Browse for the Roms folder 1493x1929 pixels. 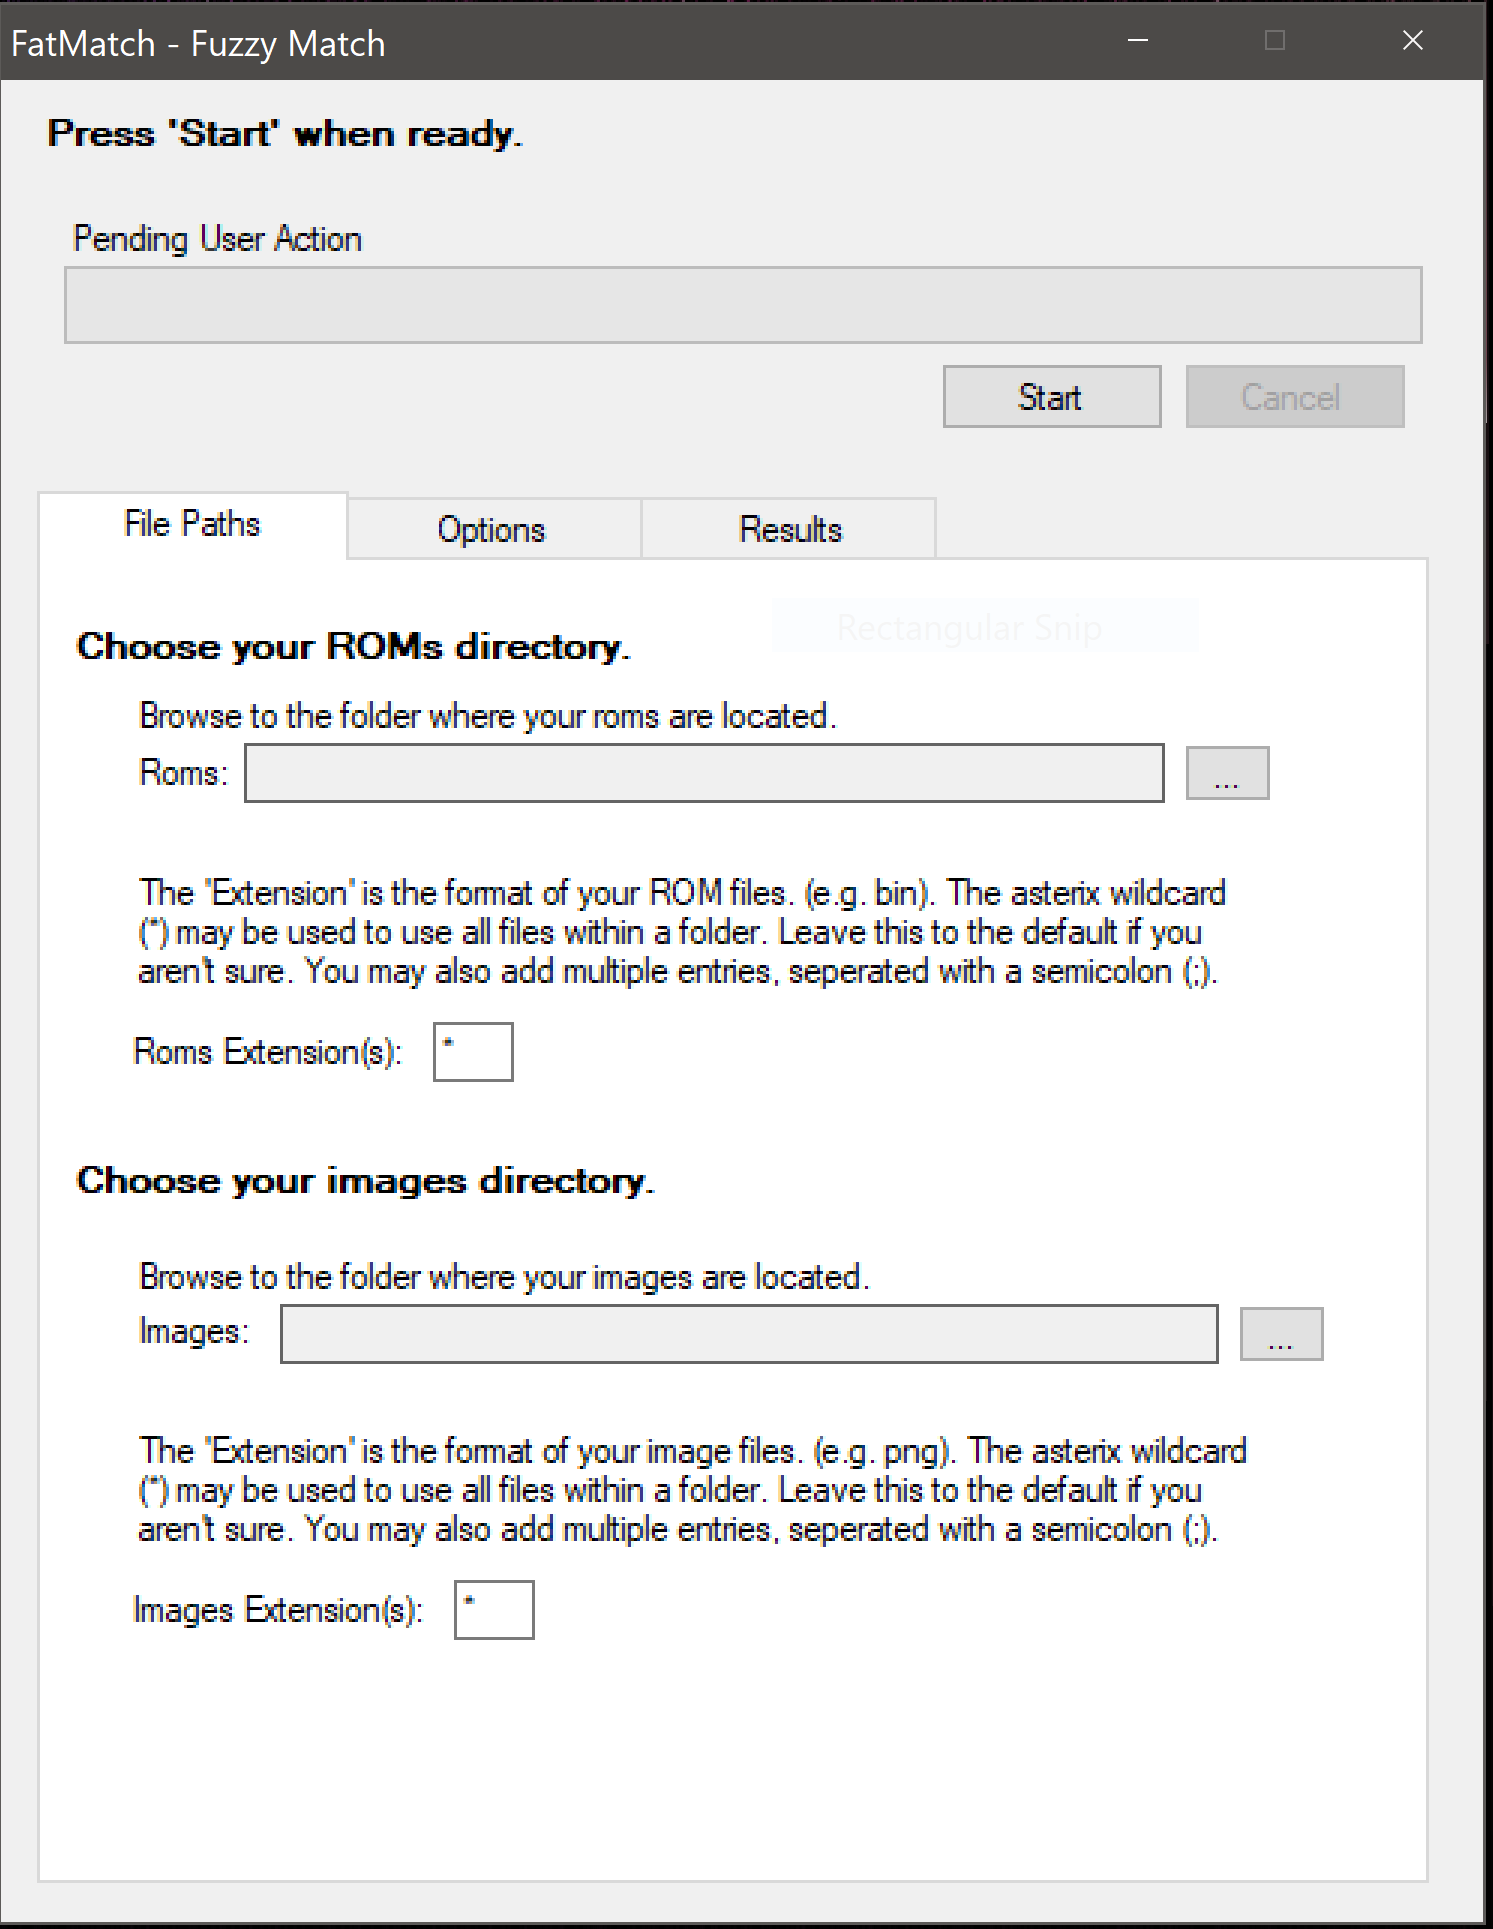click(x=1227, y=773)
